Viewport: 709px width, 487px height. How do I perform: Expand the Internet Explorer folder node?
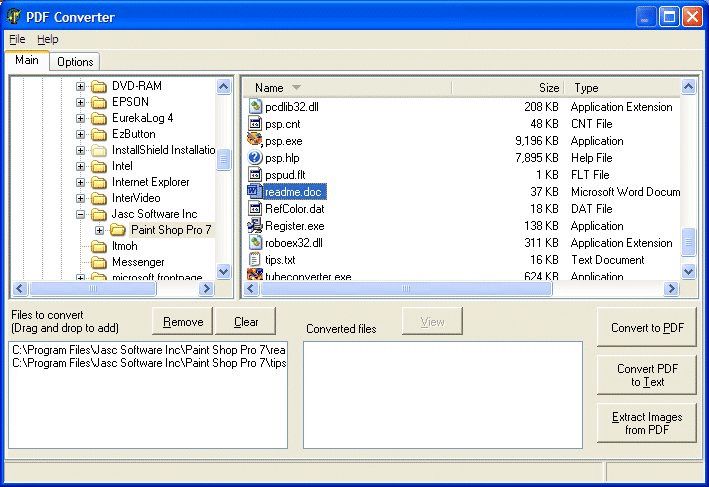[x=81, y=182]
